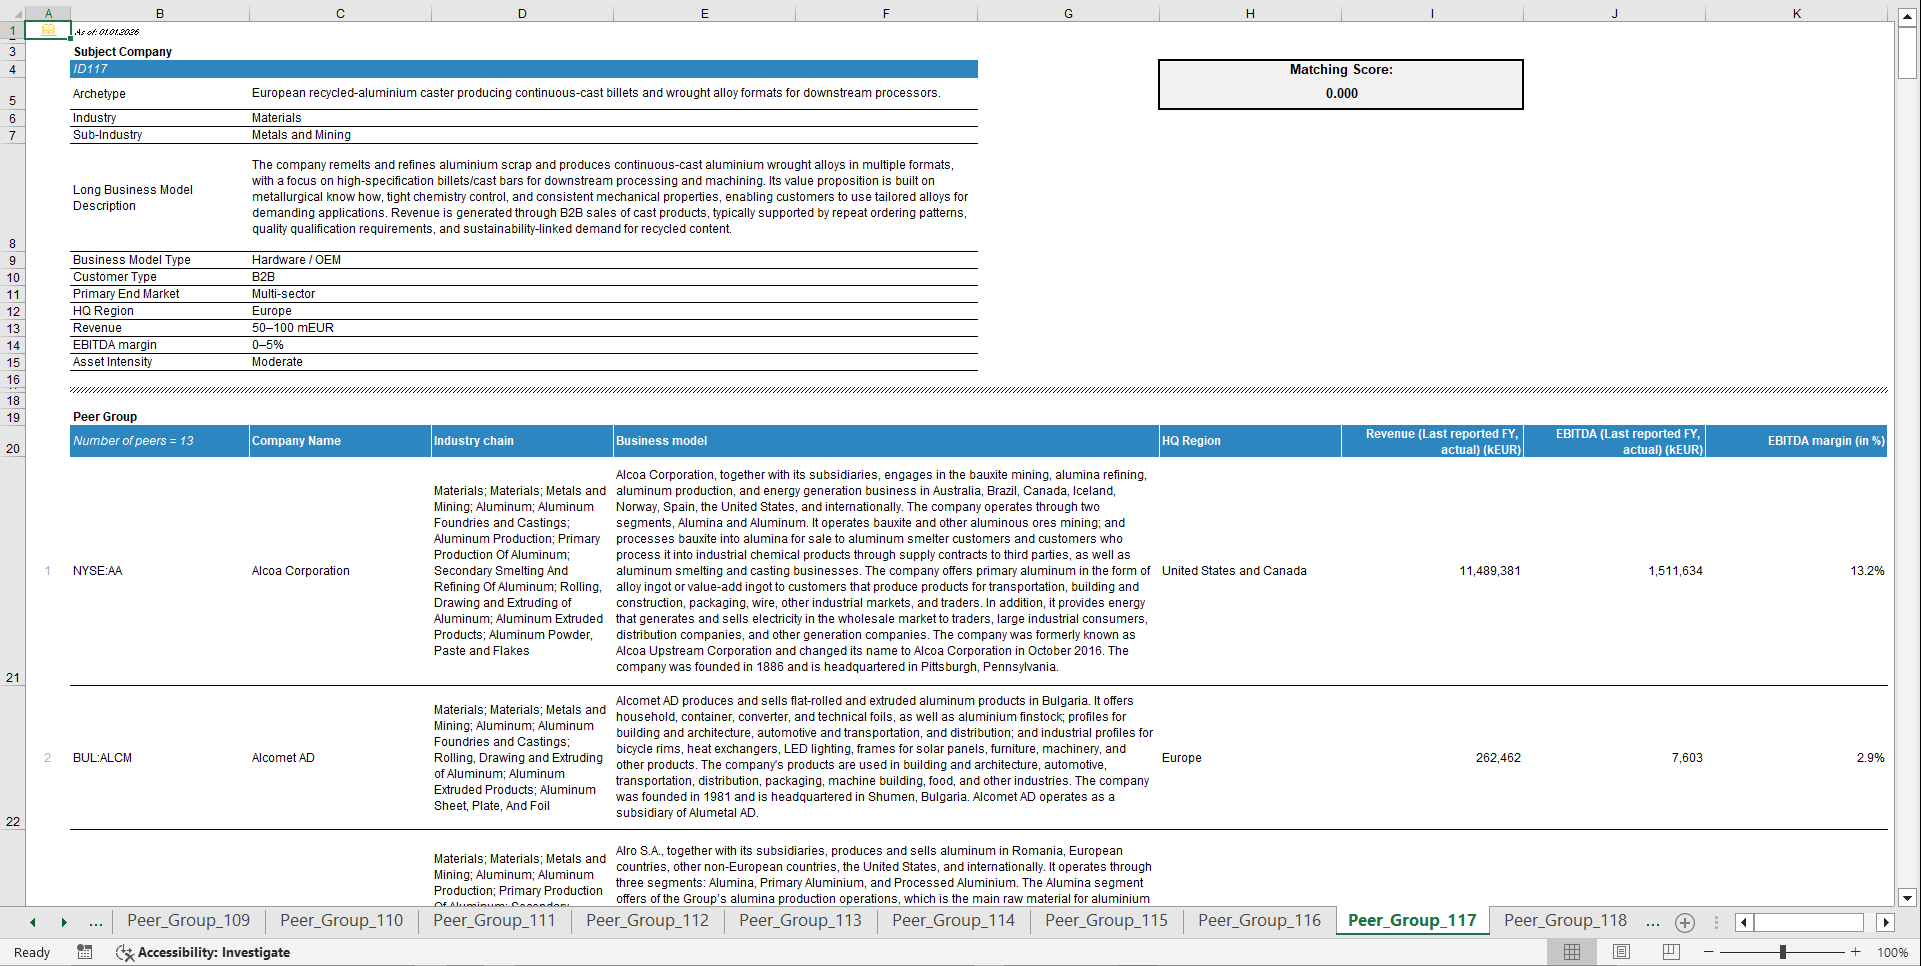Image resolution: width=1921 pixels, height=966 pixels.
Task: Click the vertical dots beside the horizontal scrollbar
Action: (x=1717, y=923)
